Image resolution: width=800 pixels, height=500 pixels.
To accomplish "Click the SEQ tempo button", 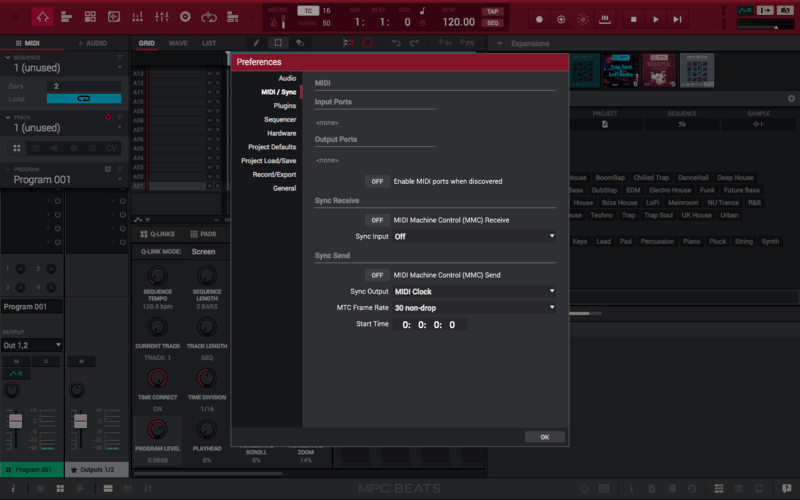I will (x=492, y=22).
